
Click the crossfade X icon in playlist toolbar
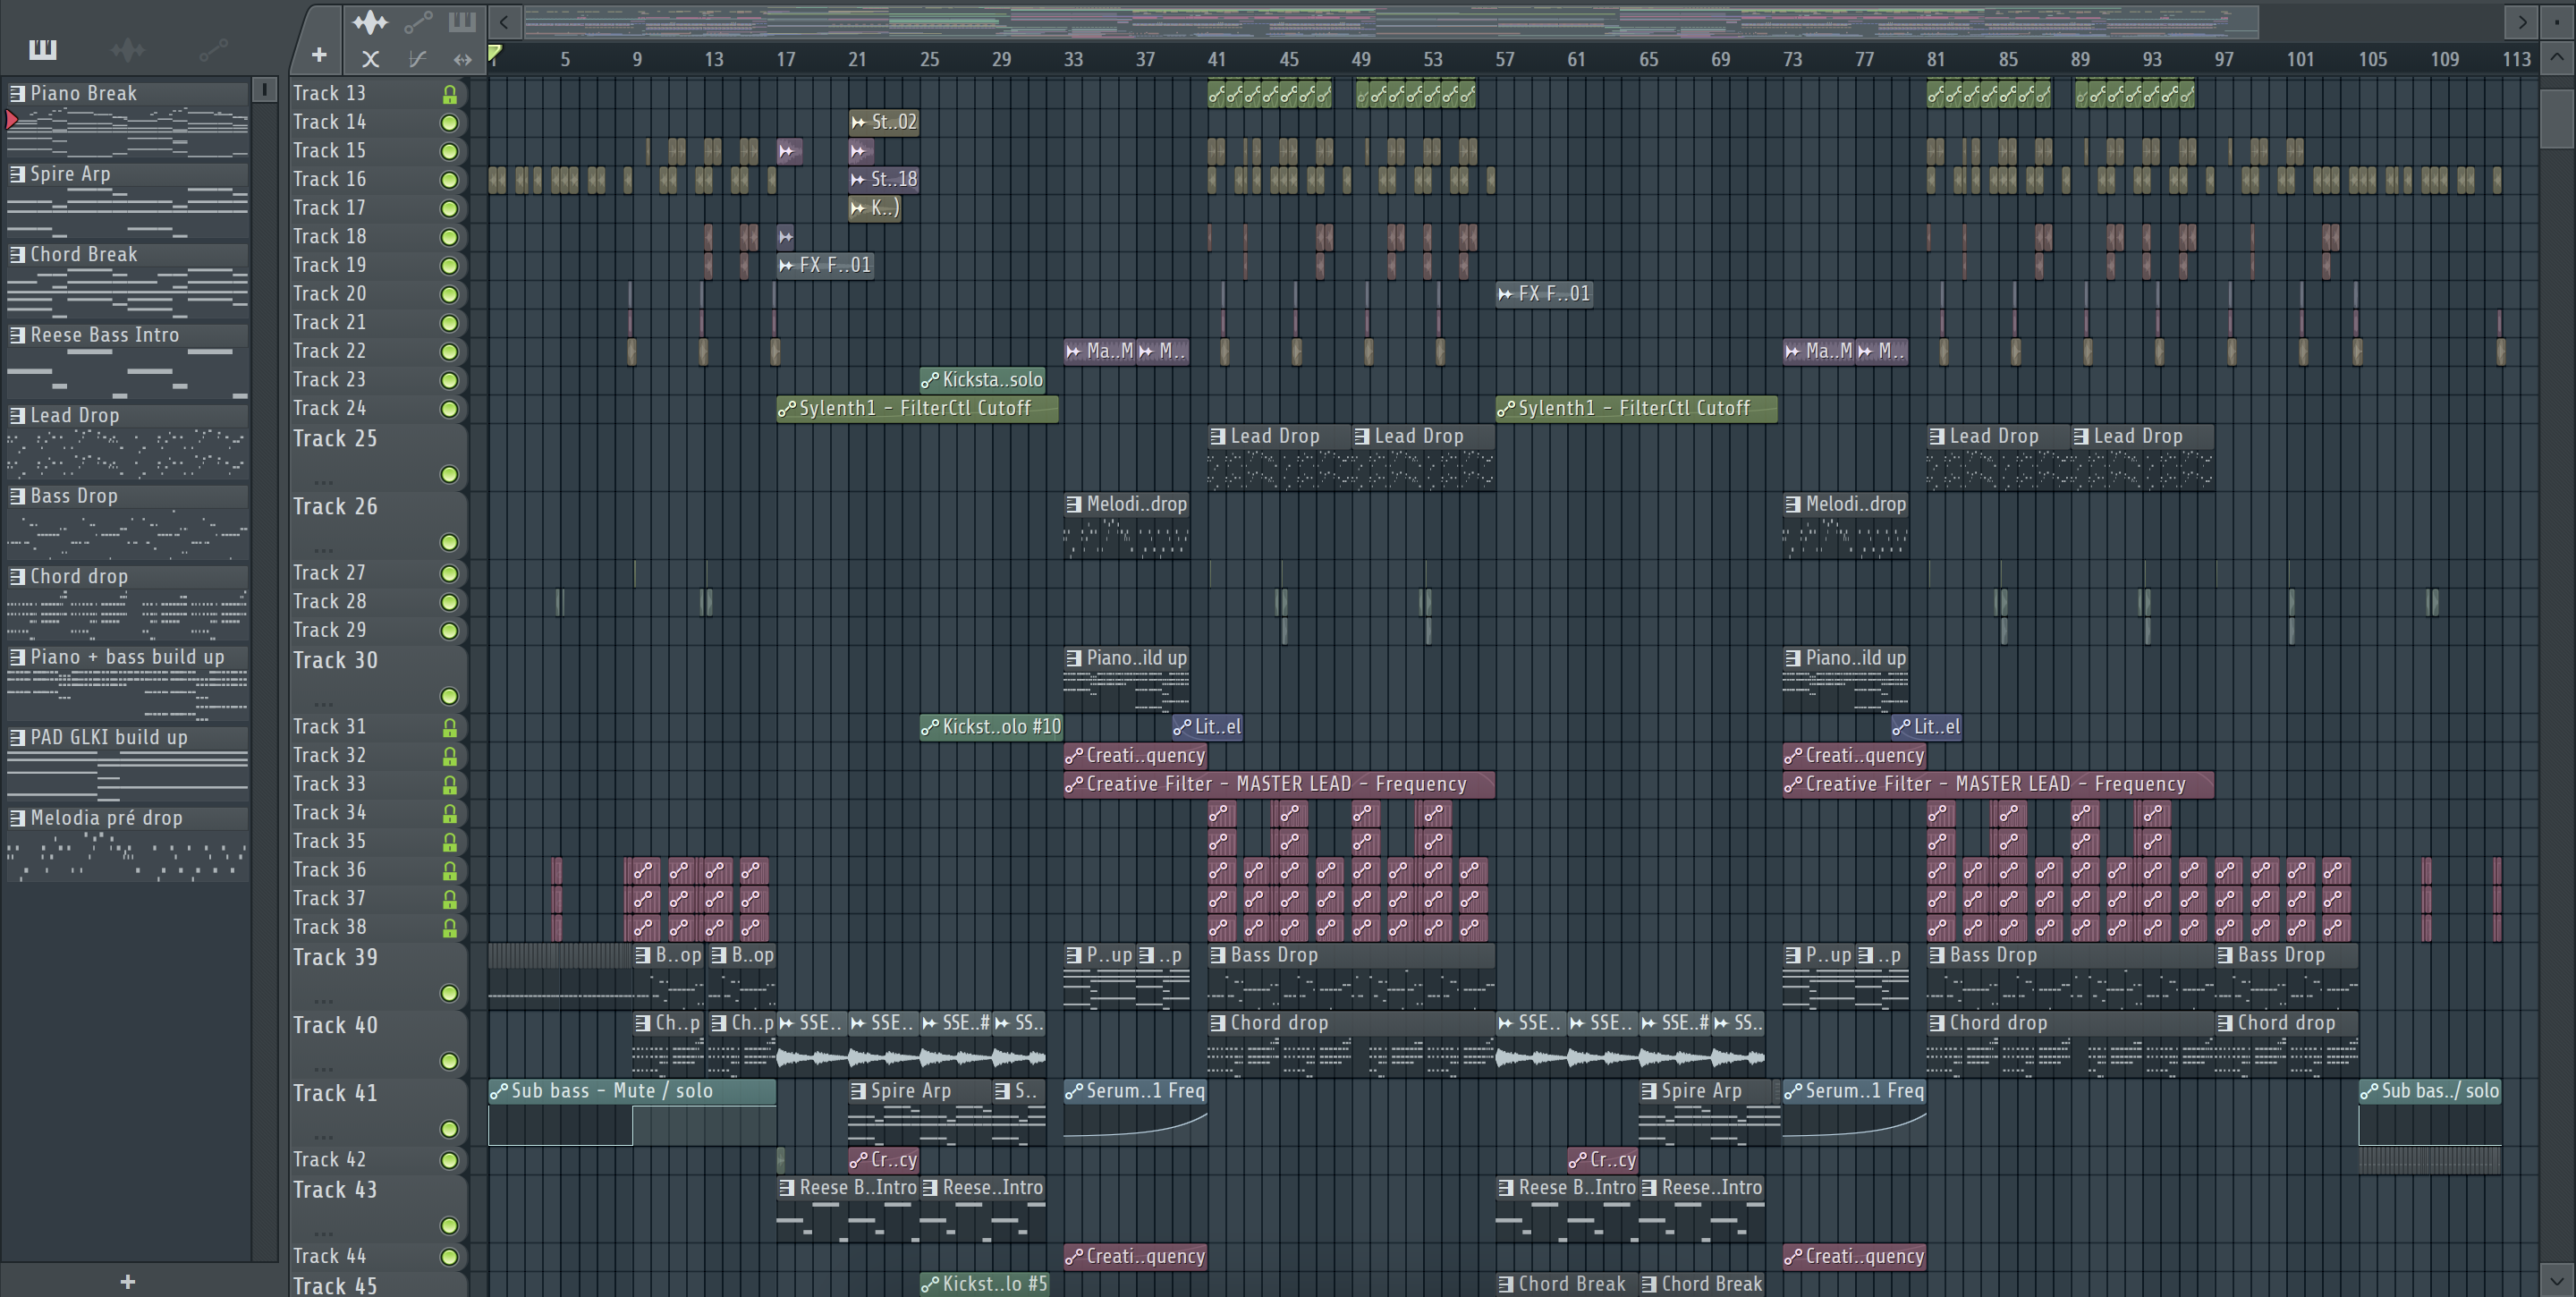tap(370, 59)
